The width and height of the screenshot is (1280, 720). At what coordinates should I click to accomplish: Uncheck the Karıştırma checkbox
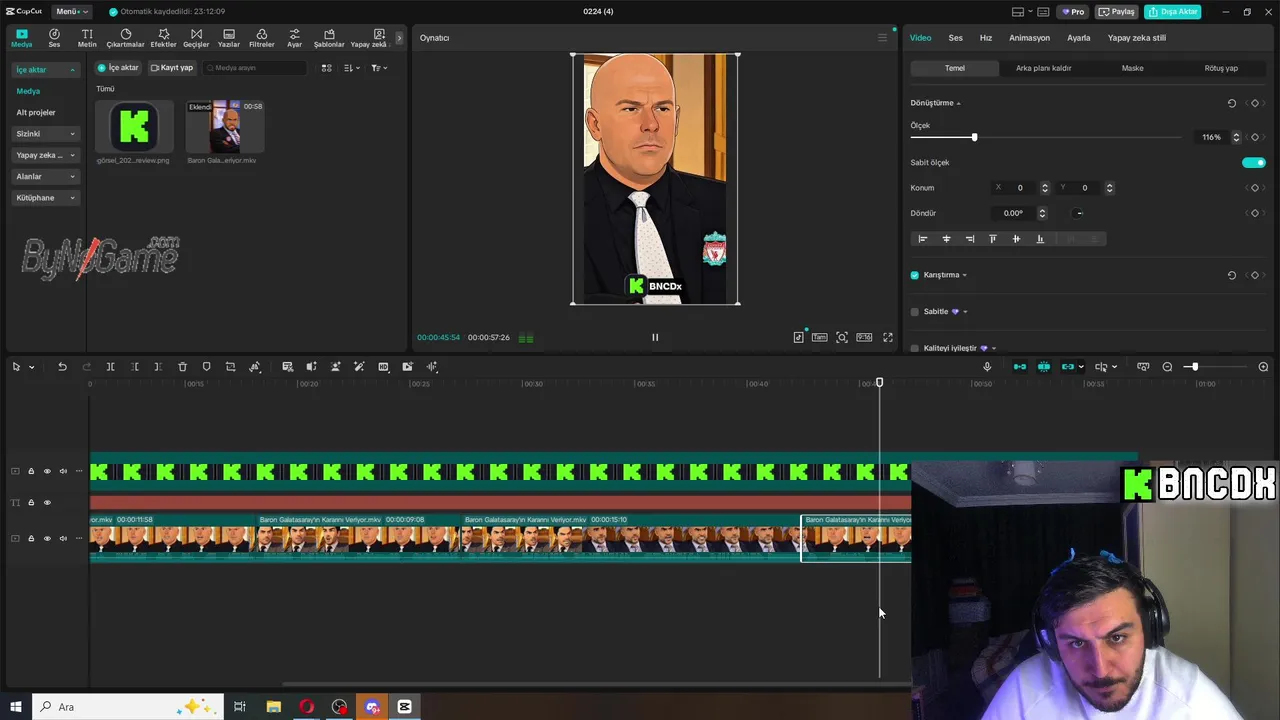[x=914, y=275]
